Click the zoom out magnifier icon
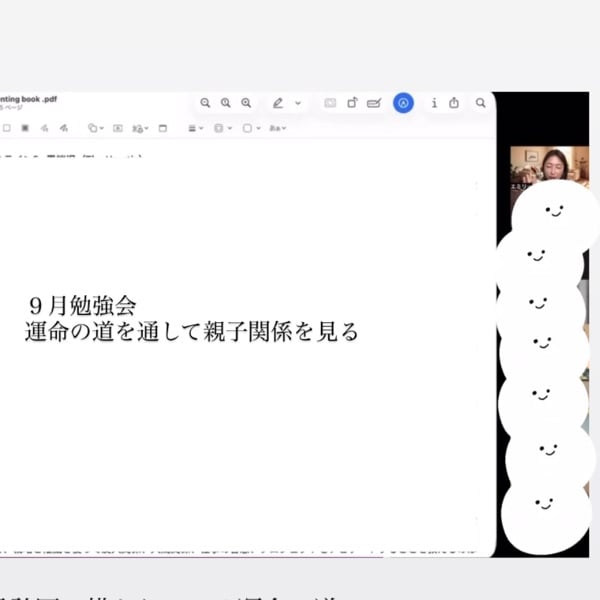The width and height of the screenshot is (600, 600). (205, 103)
